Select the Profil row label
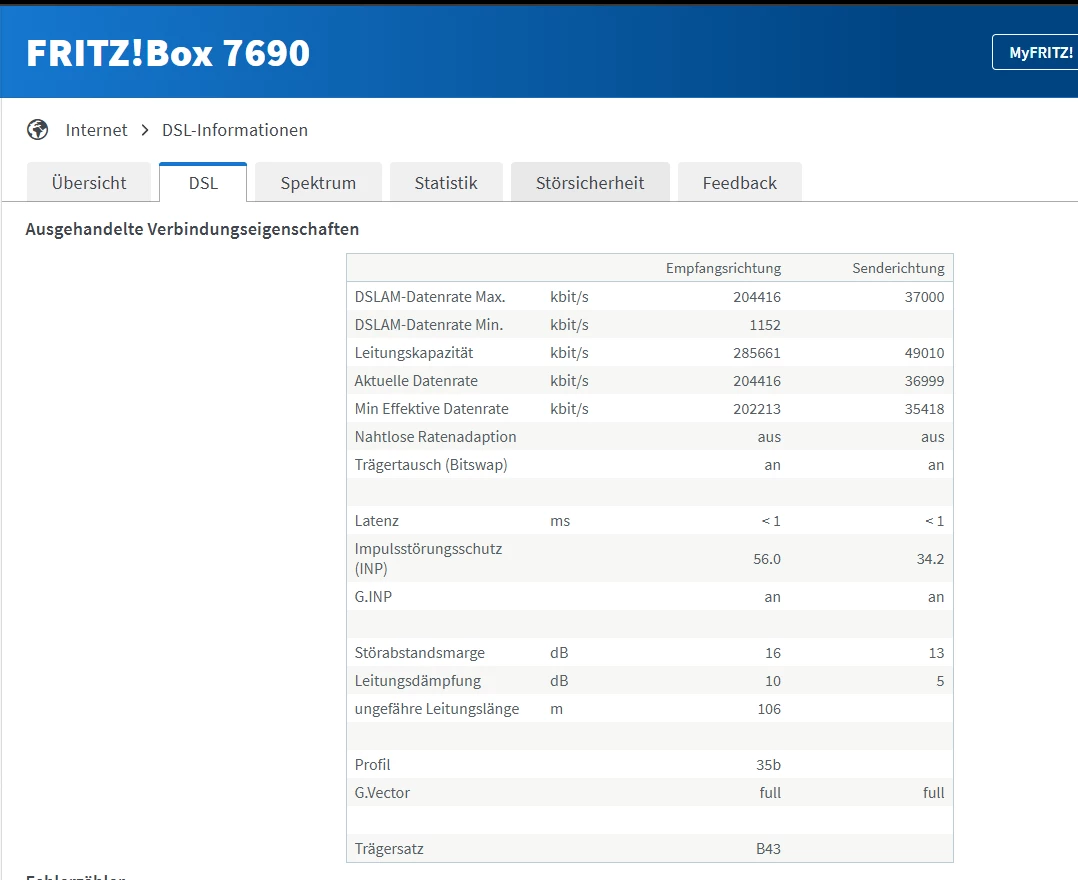The image size is (1078, 880). (372, 765)
